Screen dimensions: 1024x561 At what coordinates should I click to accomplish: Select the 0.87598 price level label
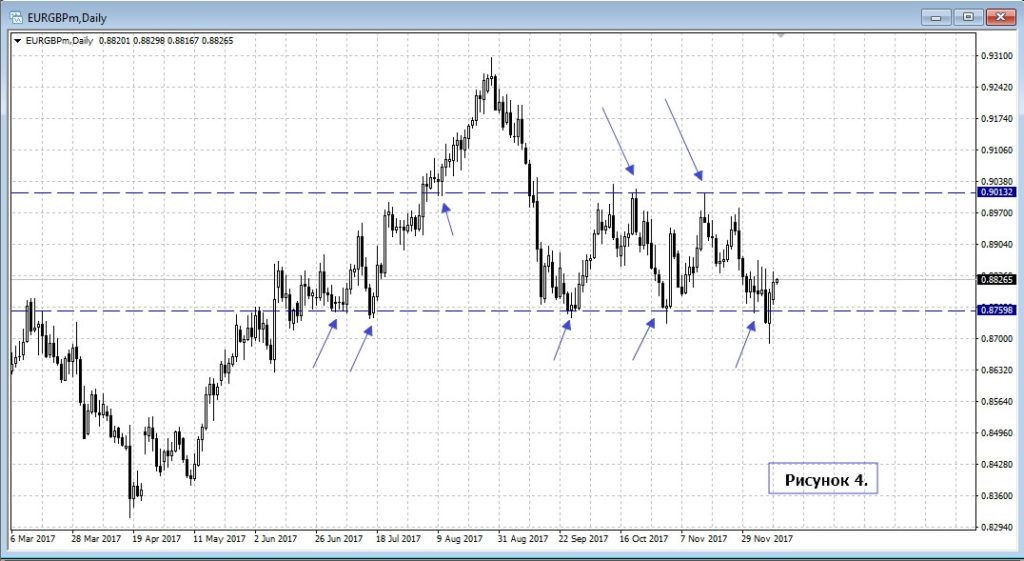pos(998,311)
